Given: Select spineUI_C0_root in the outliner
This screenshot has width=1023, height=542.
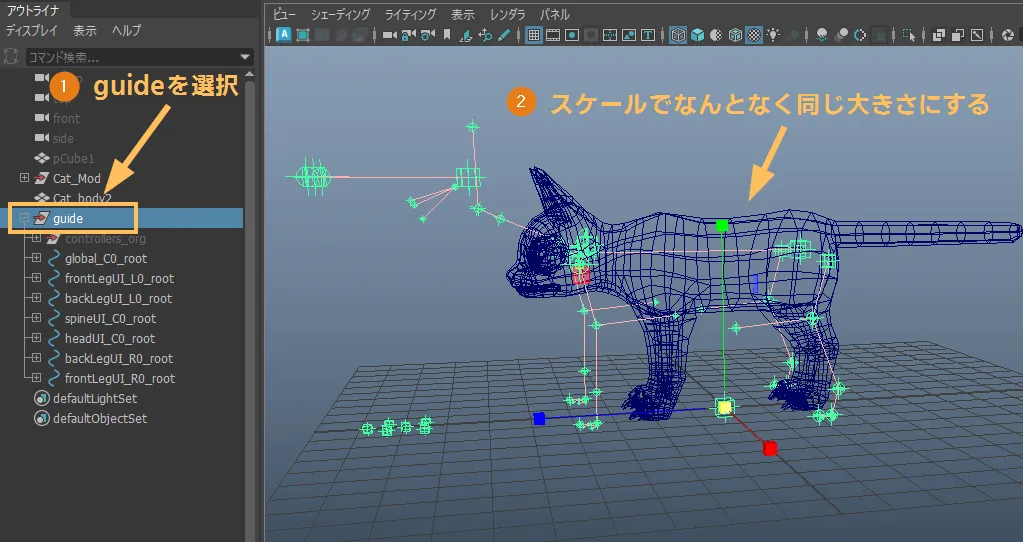Looking at the screenshot, I should pos(110,318).
